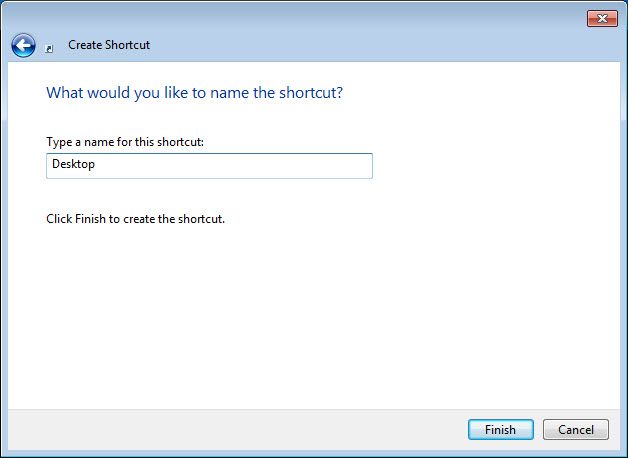Click the footer area below the Cancel button
This screenshot has height=458, width=628.
(576, 445)
